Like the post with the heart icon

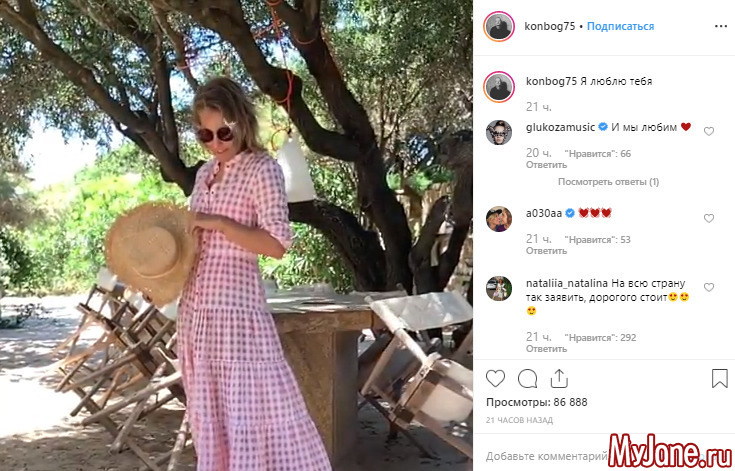click(495, 378)
